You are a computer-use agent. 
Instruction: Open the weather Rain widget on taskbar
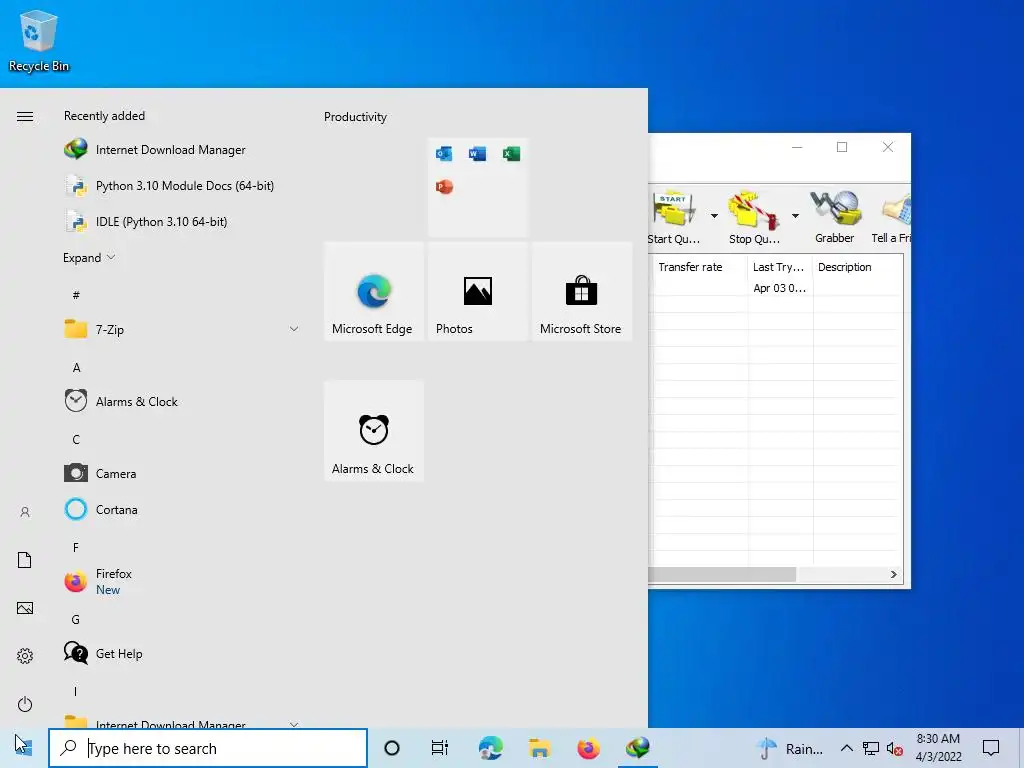tap(789, 748)
